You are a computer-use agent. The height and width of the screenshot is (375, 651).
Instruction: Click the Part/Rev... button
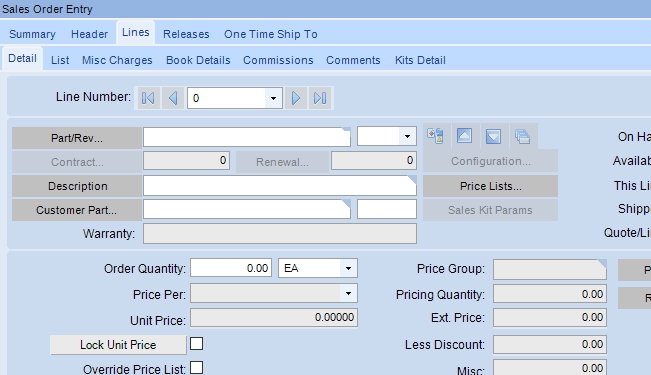coord(76,138)
